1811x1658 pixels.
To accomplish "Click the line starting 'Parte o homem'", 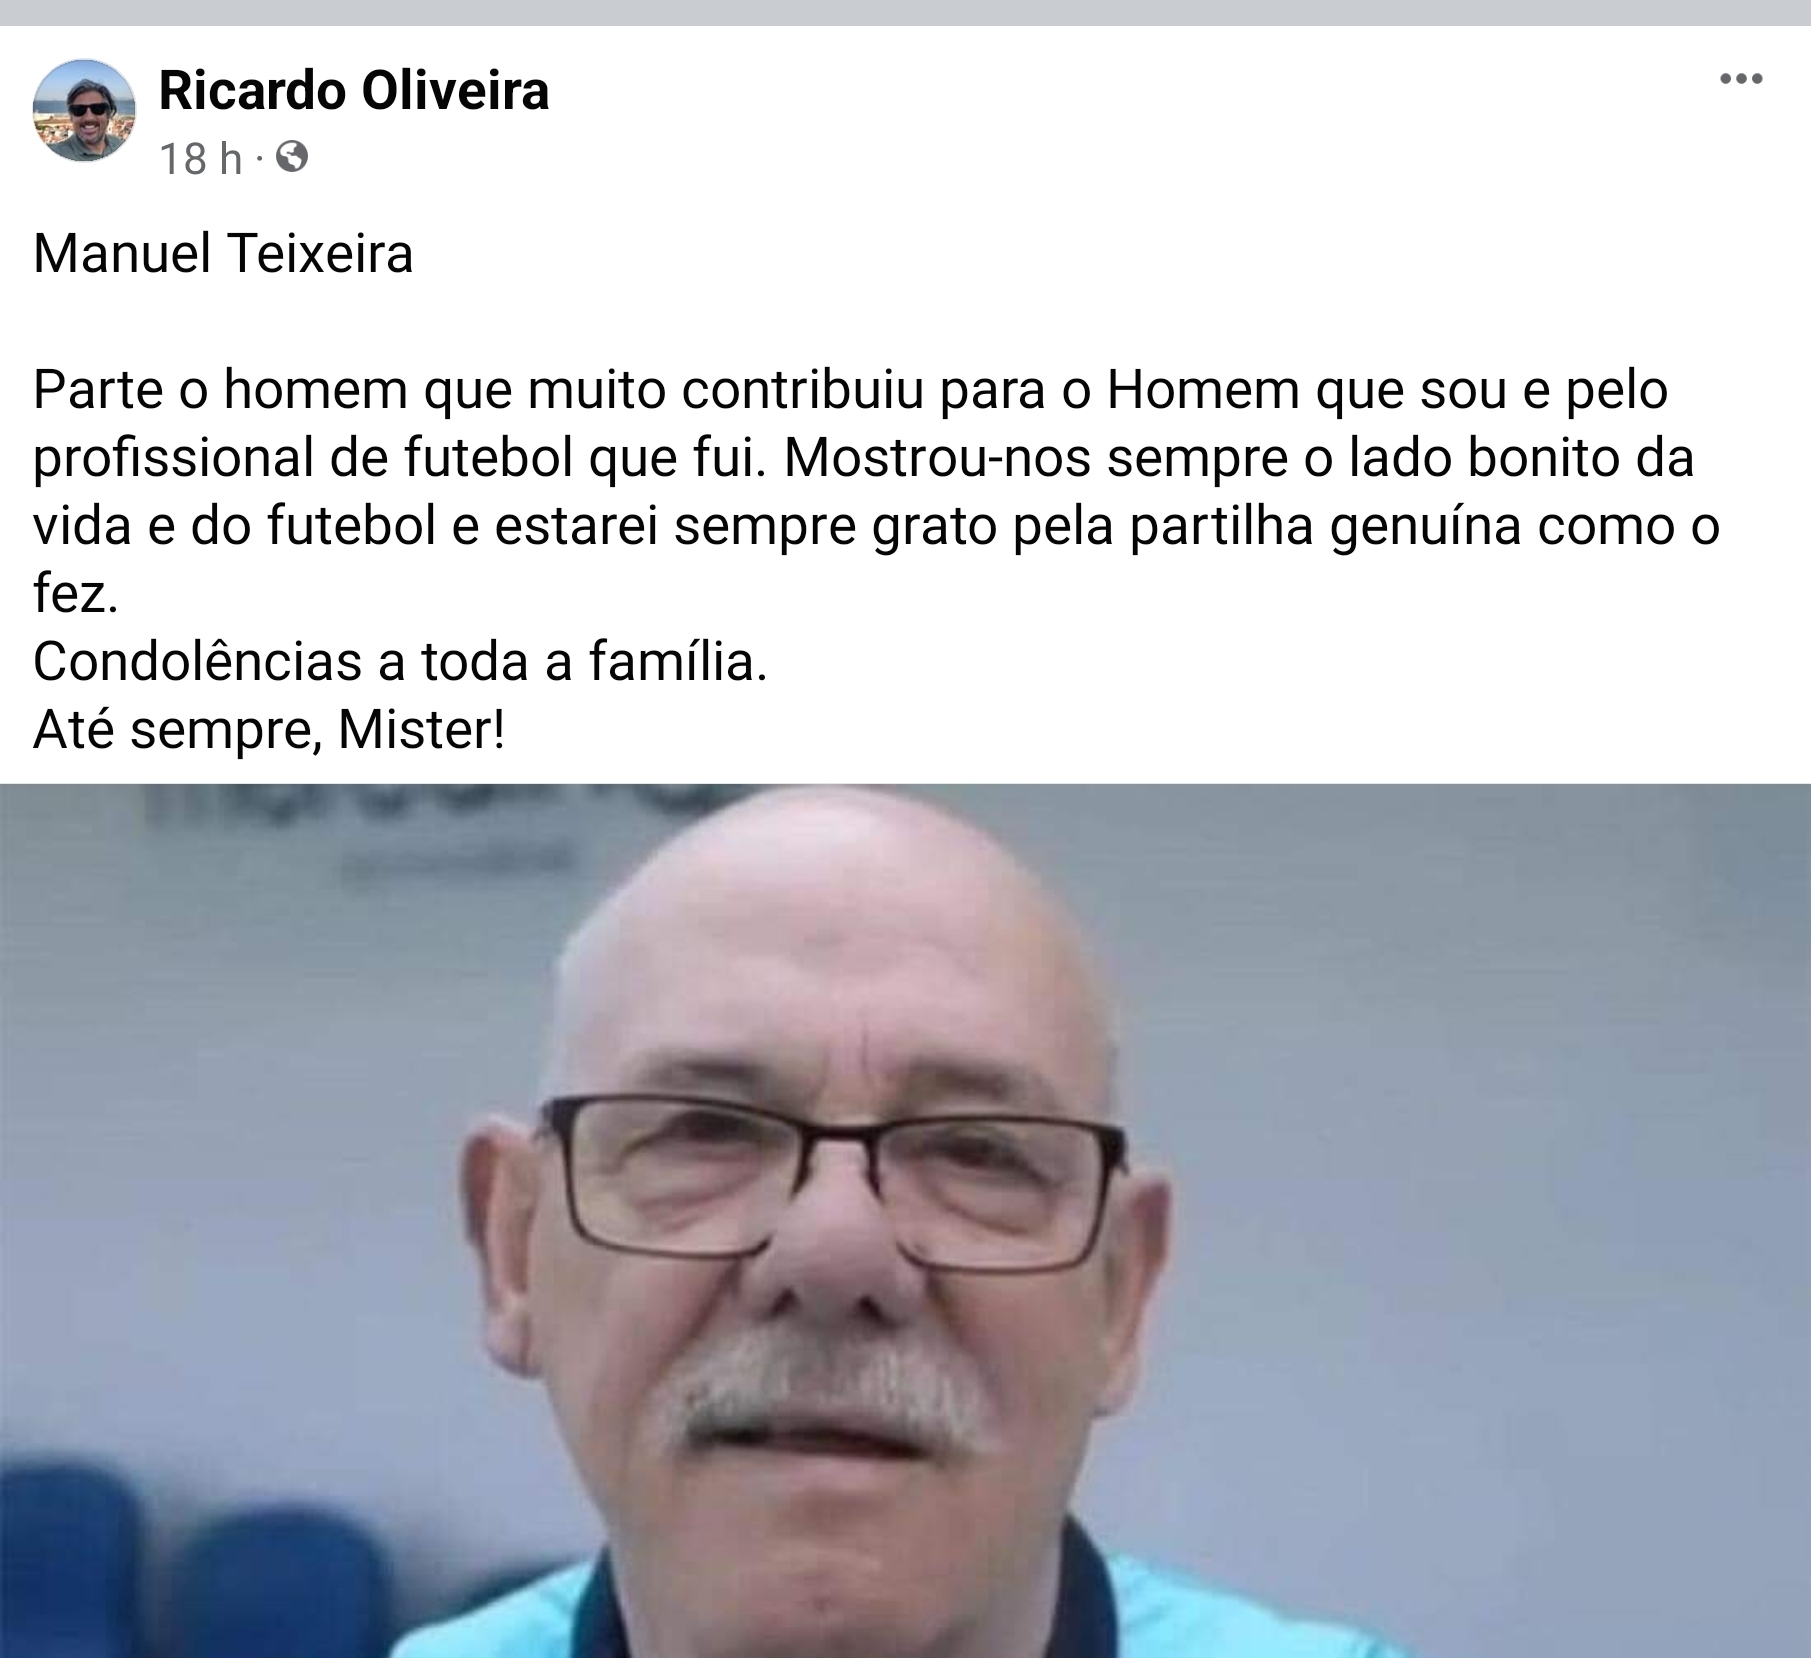I will coord(850,390).
